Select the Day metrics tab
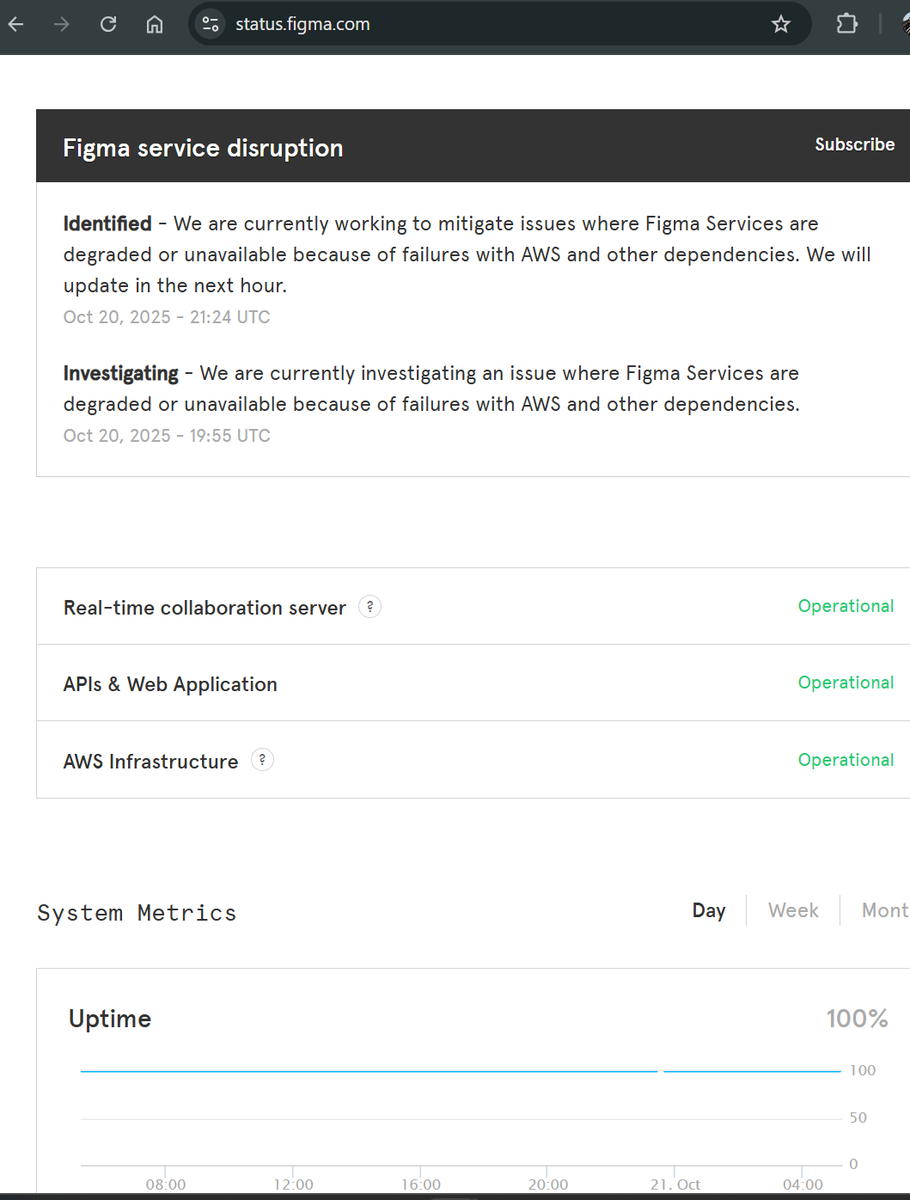This screenshot has height=1200, width=910. pos(709,911)
